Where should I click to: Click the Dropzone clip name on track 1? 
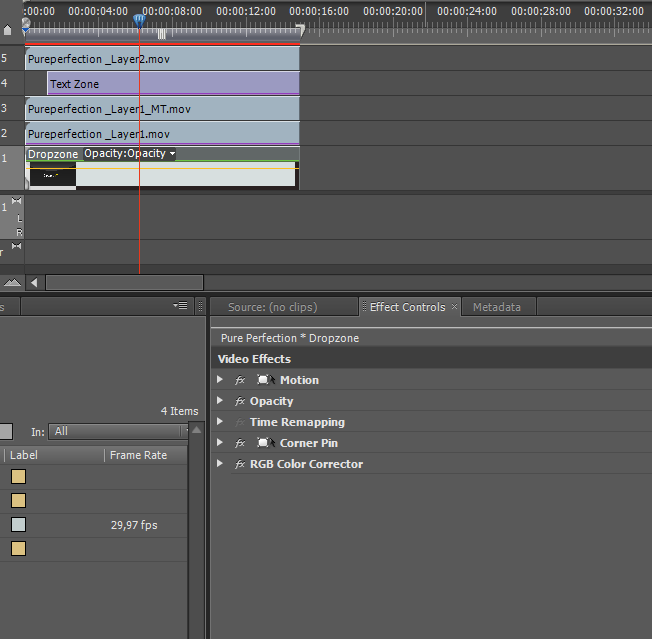(53, 154)
